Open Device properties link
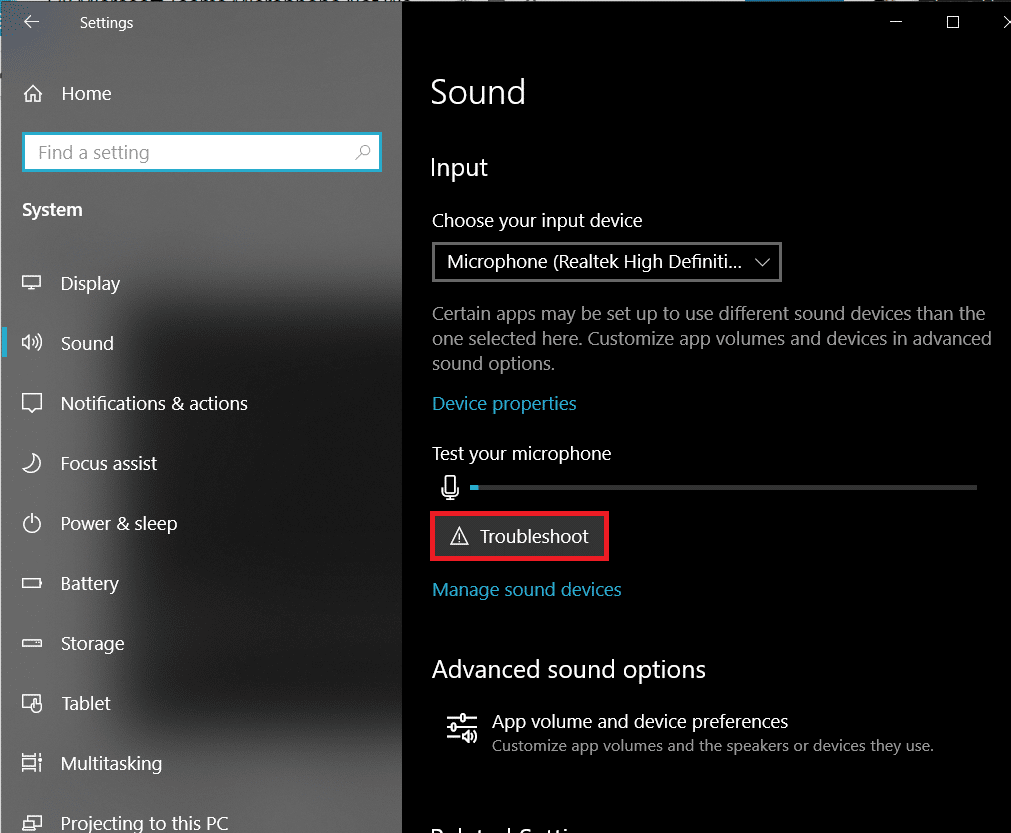 point(504,404)
